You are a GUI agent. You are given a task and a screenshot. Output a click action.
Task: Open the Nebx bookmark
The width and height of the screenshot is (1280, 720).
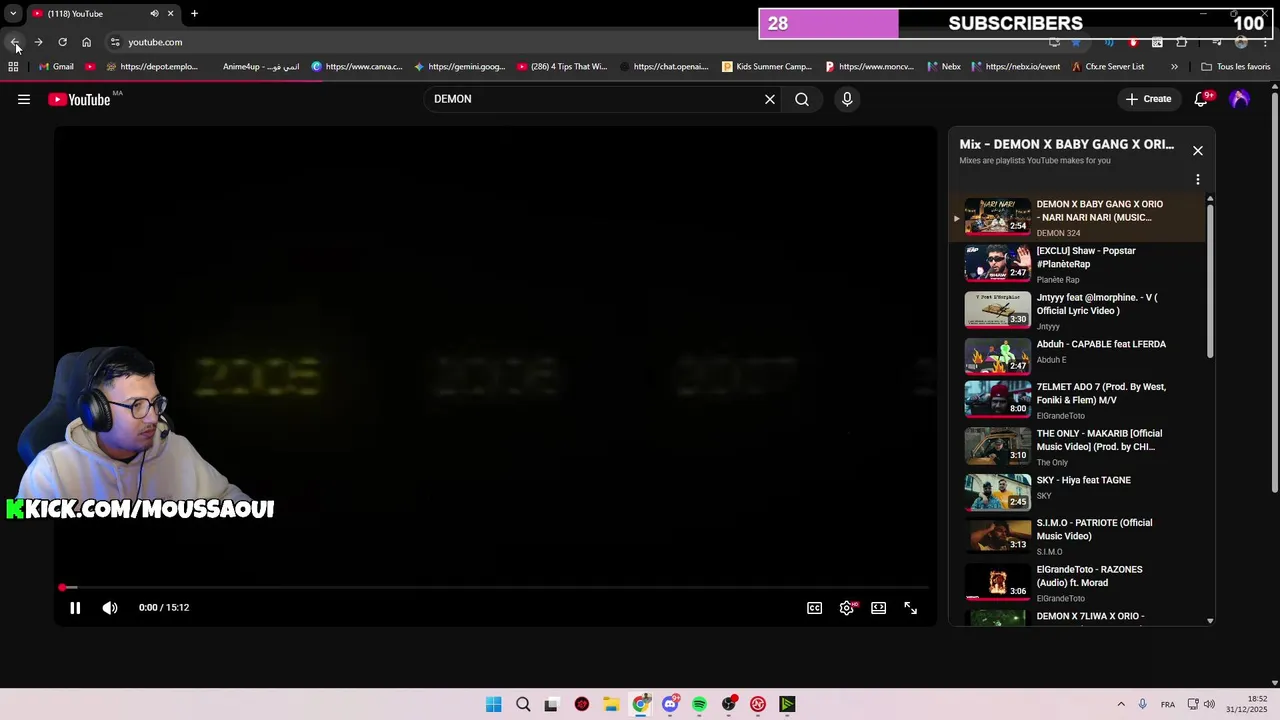[x=944, y=67]
